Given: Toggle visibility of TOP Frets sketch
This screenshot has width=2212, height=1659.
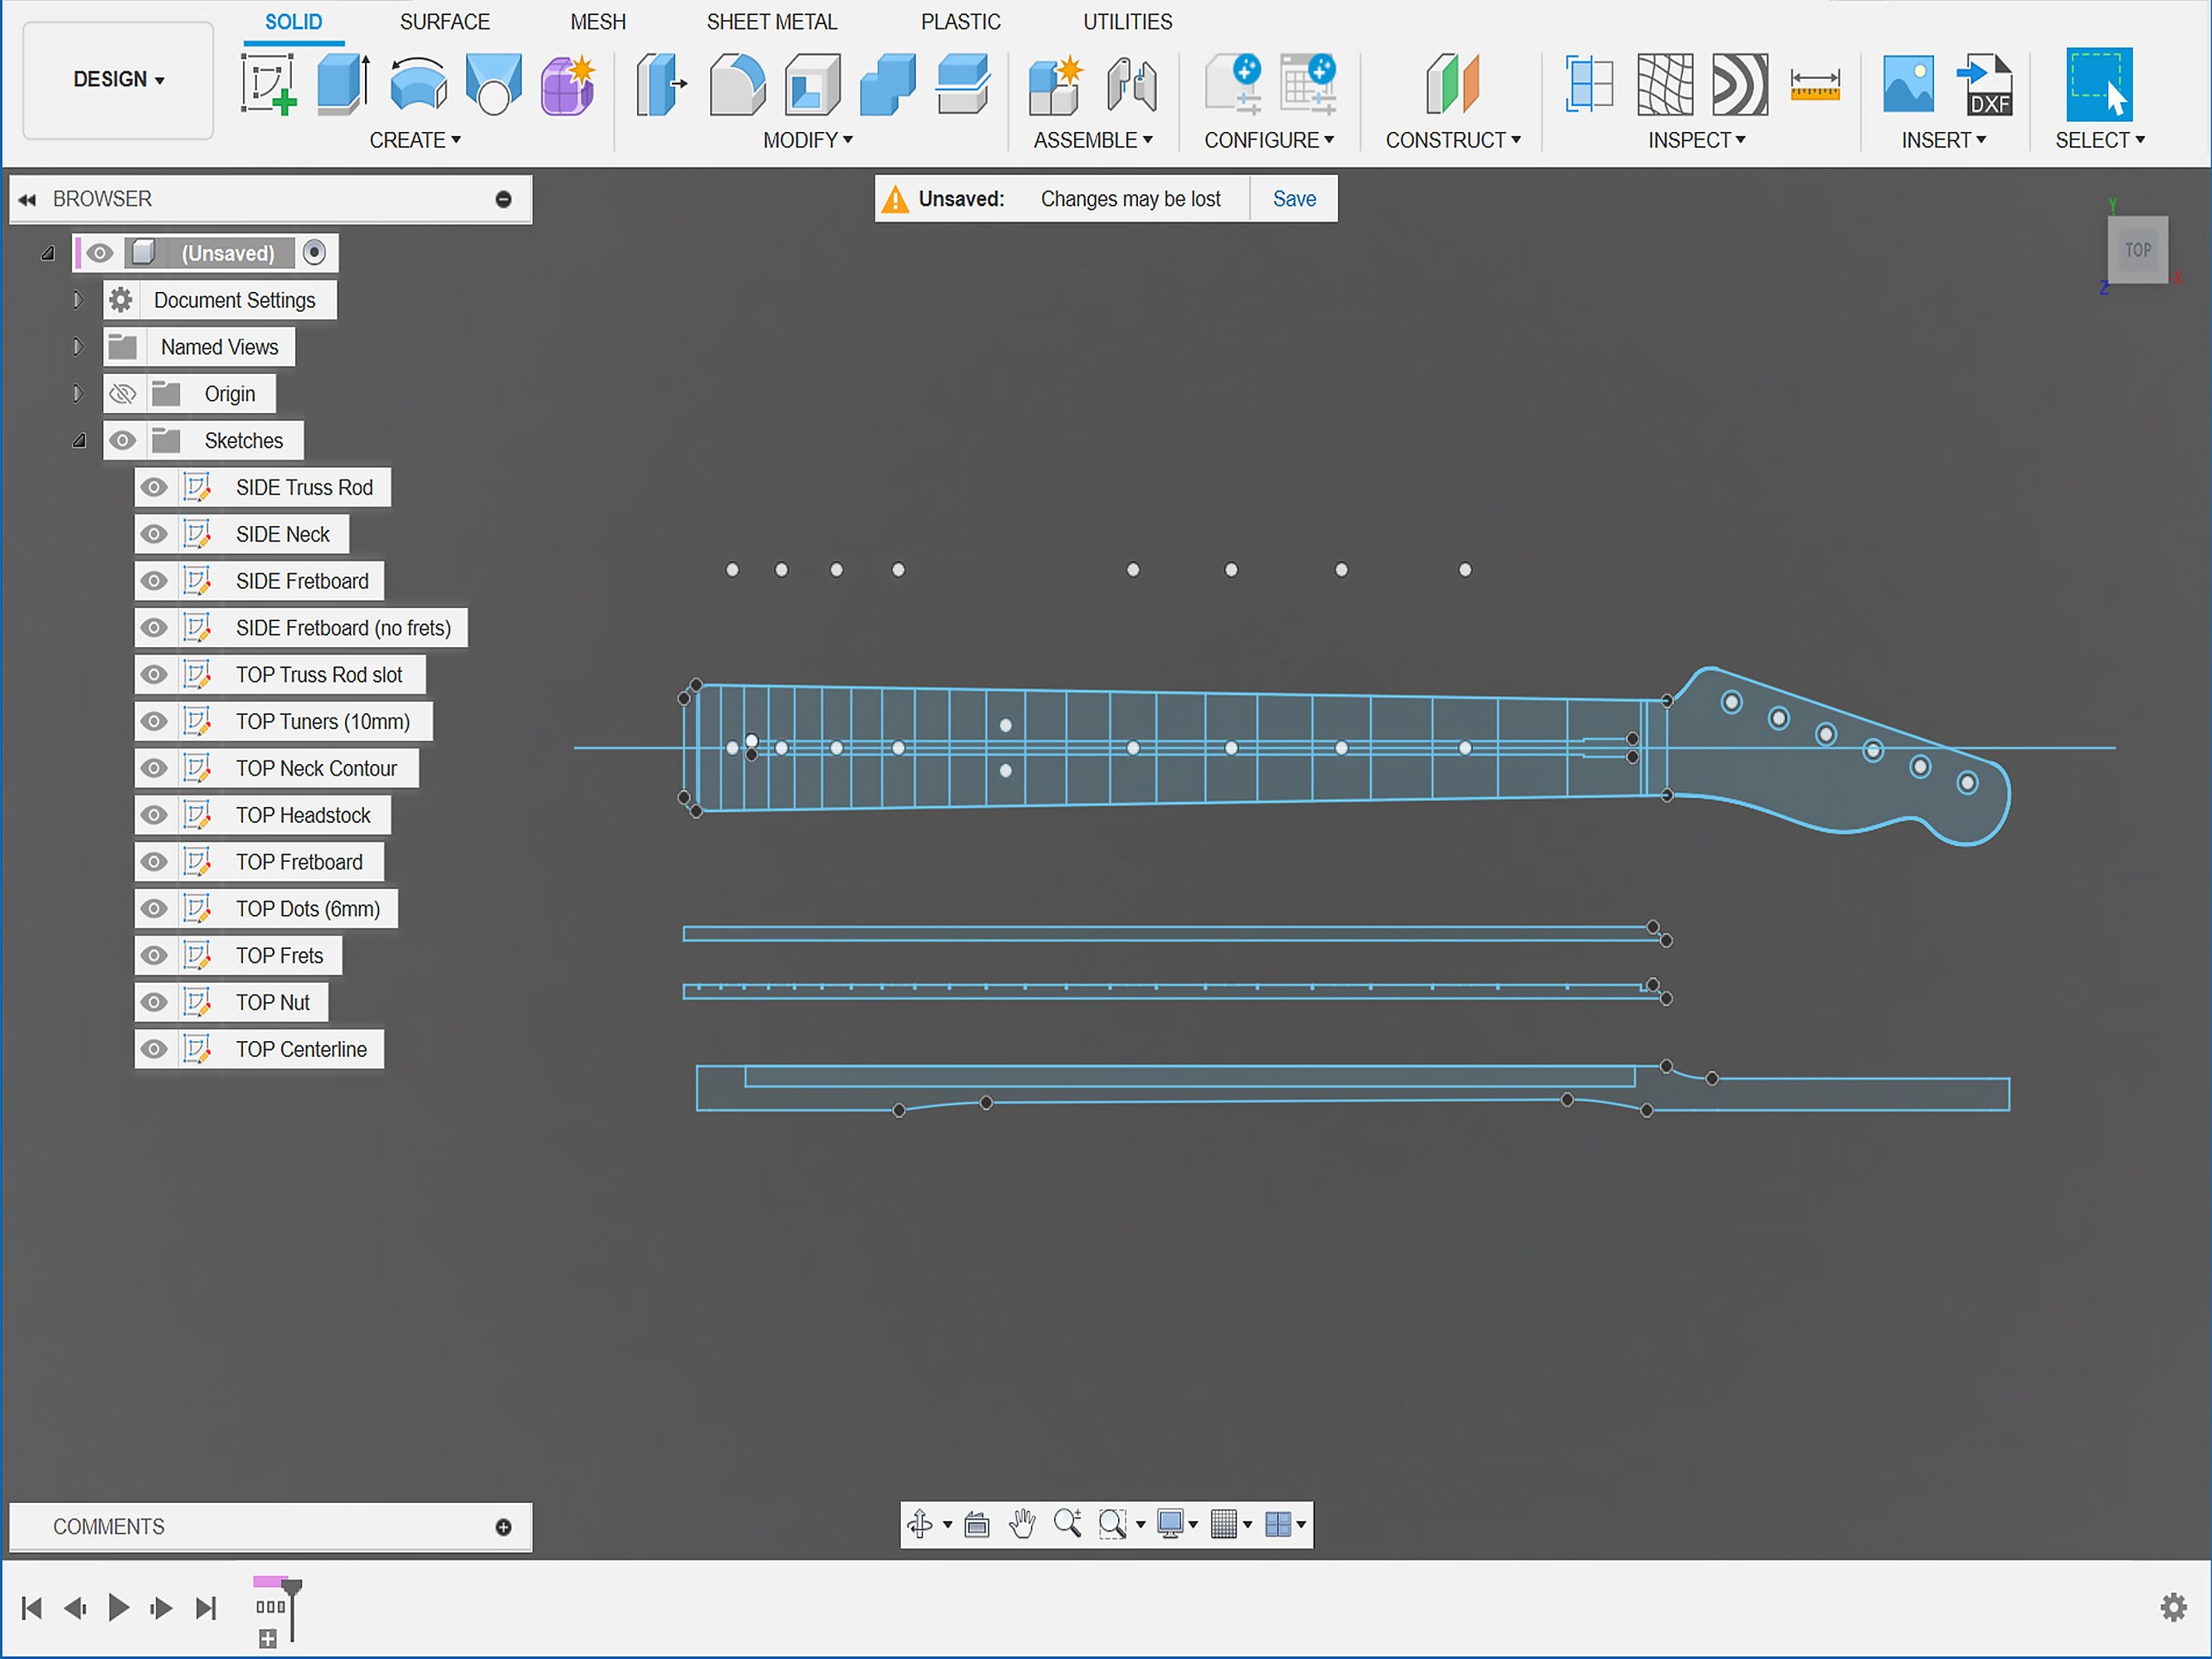Looking at the screenshot, I should (153, 955).
